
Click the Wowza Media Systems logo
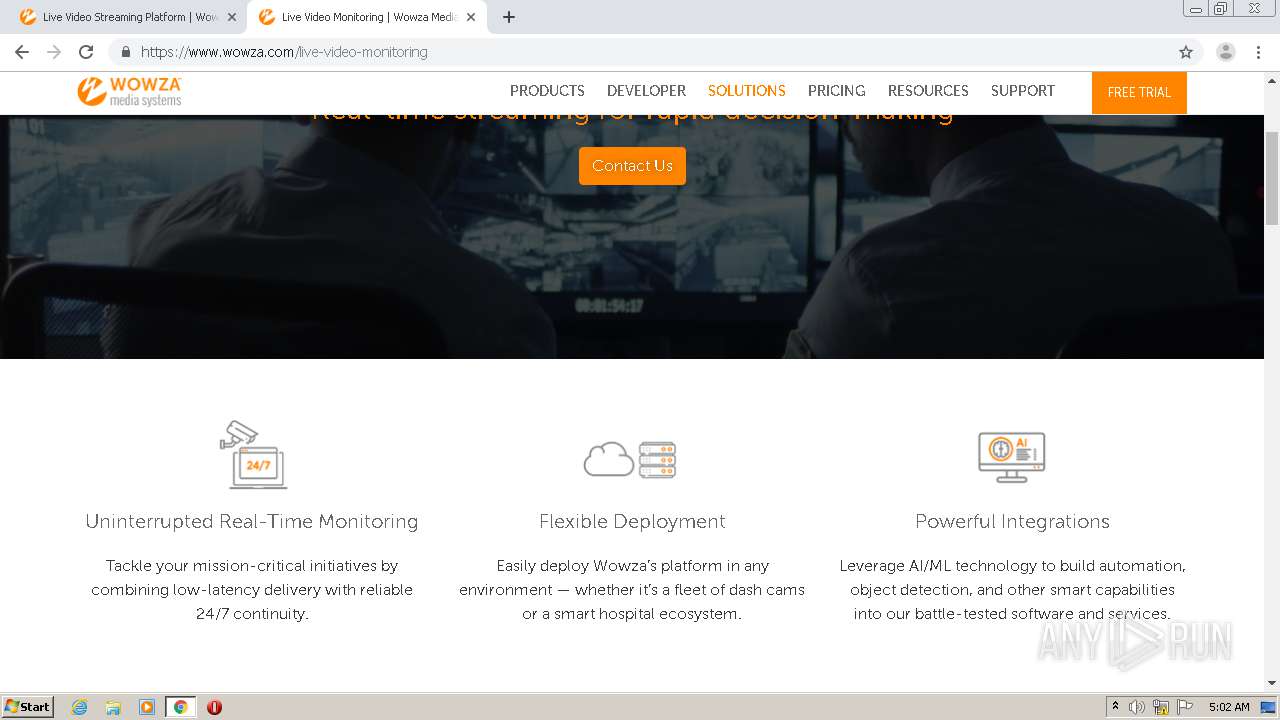pos(129,91)
